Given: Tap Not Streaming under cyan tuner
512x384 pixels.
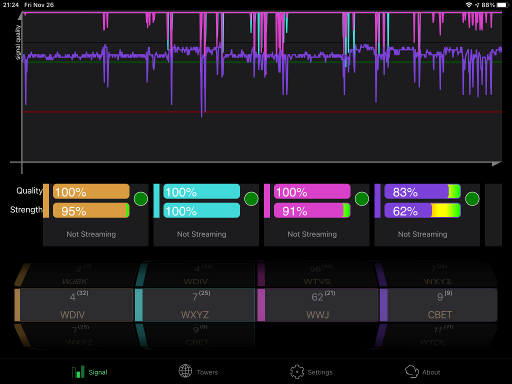Looking at the screenshot, I should [x=202, y=234].
